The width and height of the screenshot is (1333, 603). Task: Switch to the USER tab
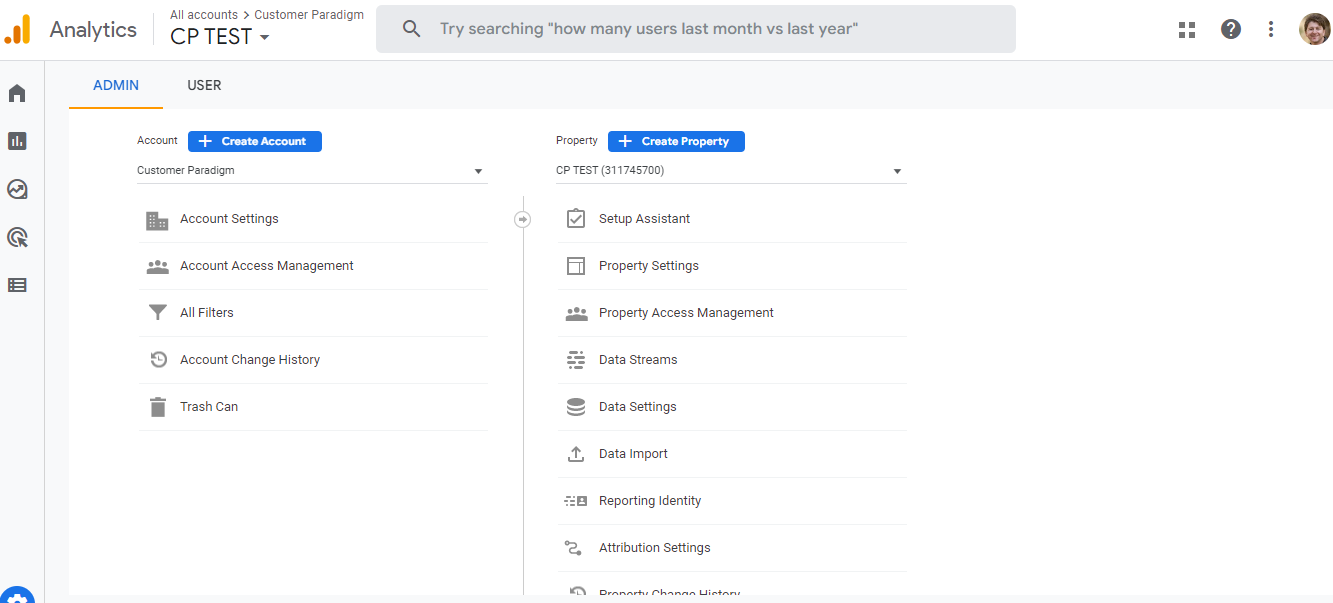pos(204,85)
